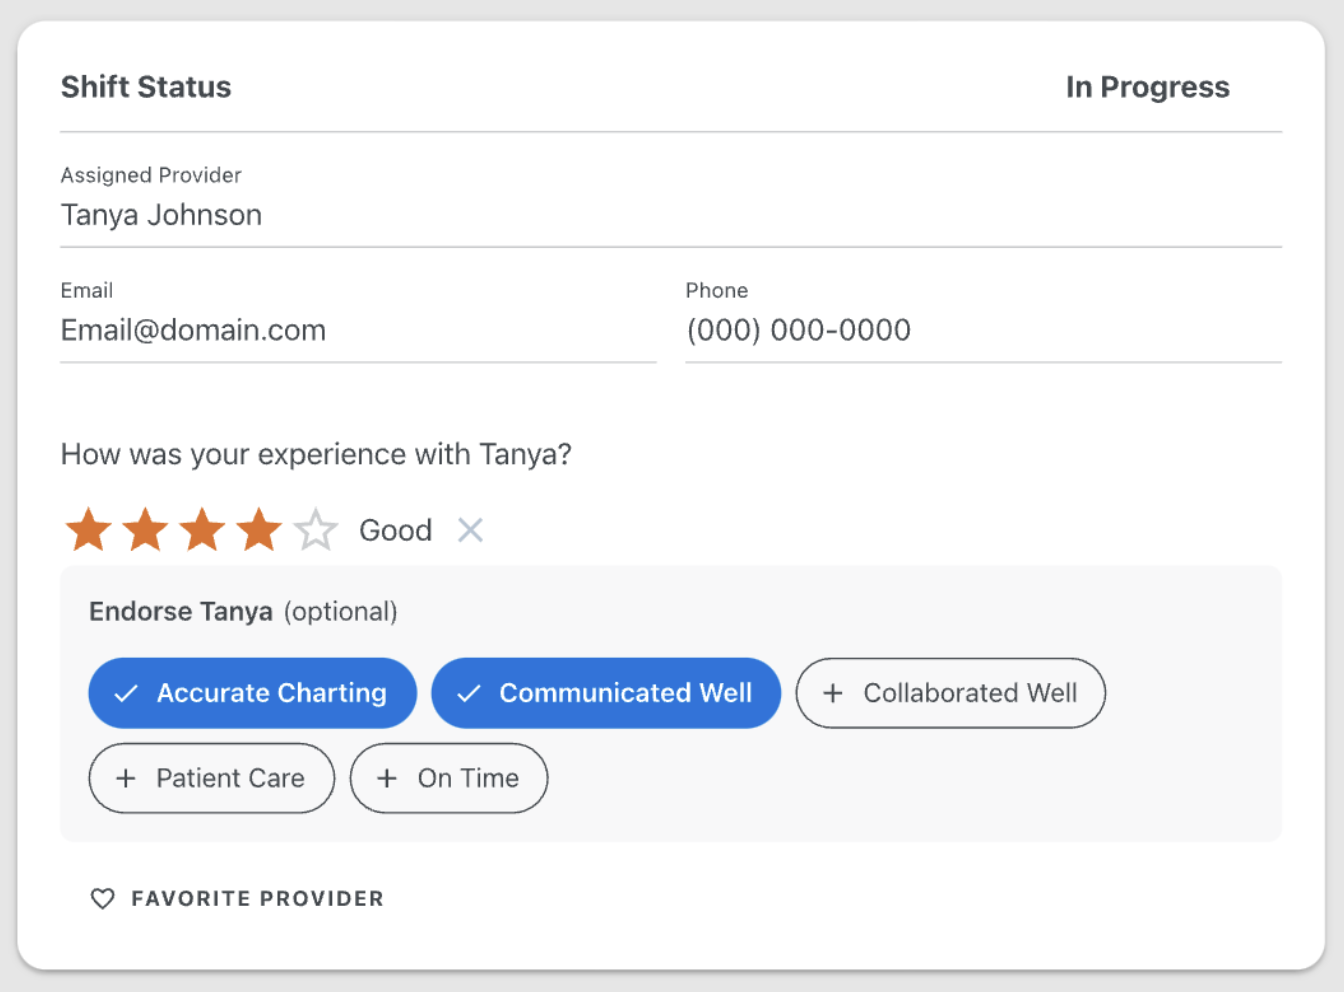1344x992 pixels.
Task: Click the heart icon to favorite provider
Action: (x=103, y=898)
